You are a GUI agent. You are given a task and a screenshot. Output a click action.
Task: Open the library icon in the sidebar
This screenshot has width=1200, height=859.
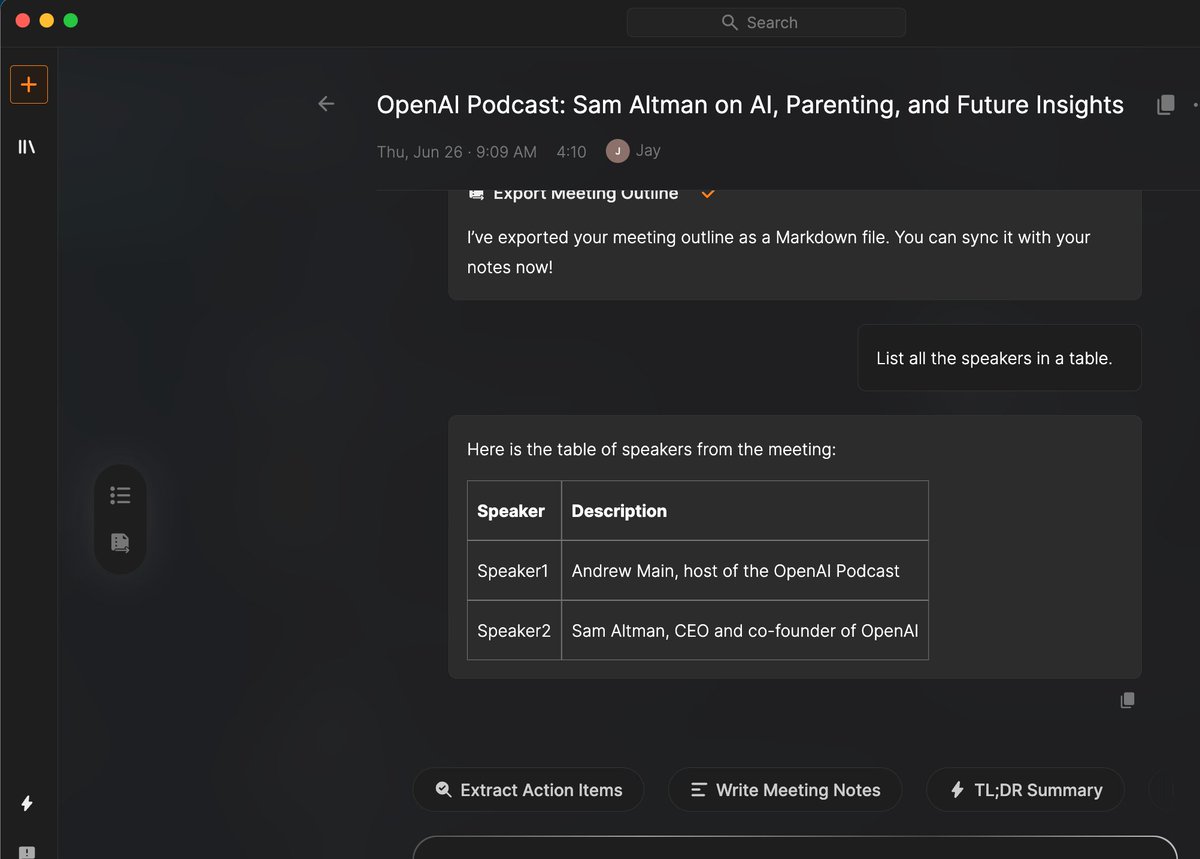click(27, 147)
